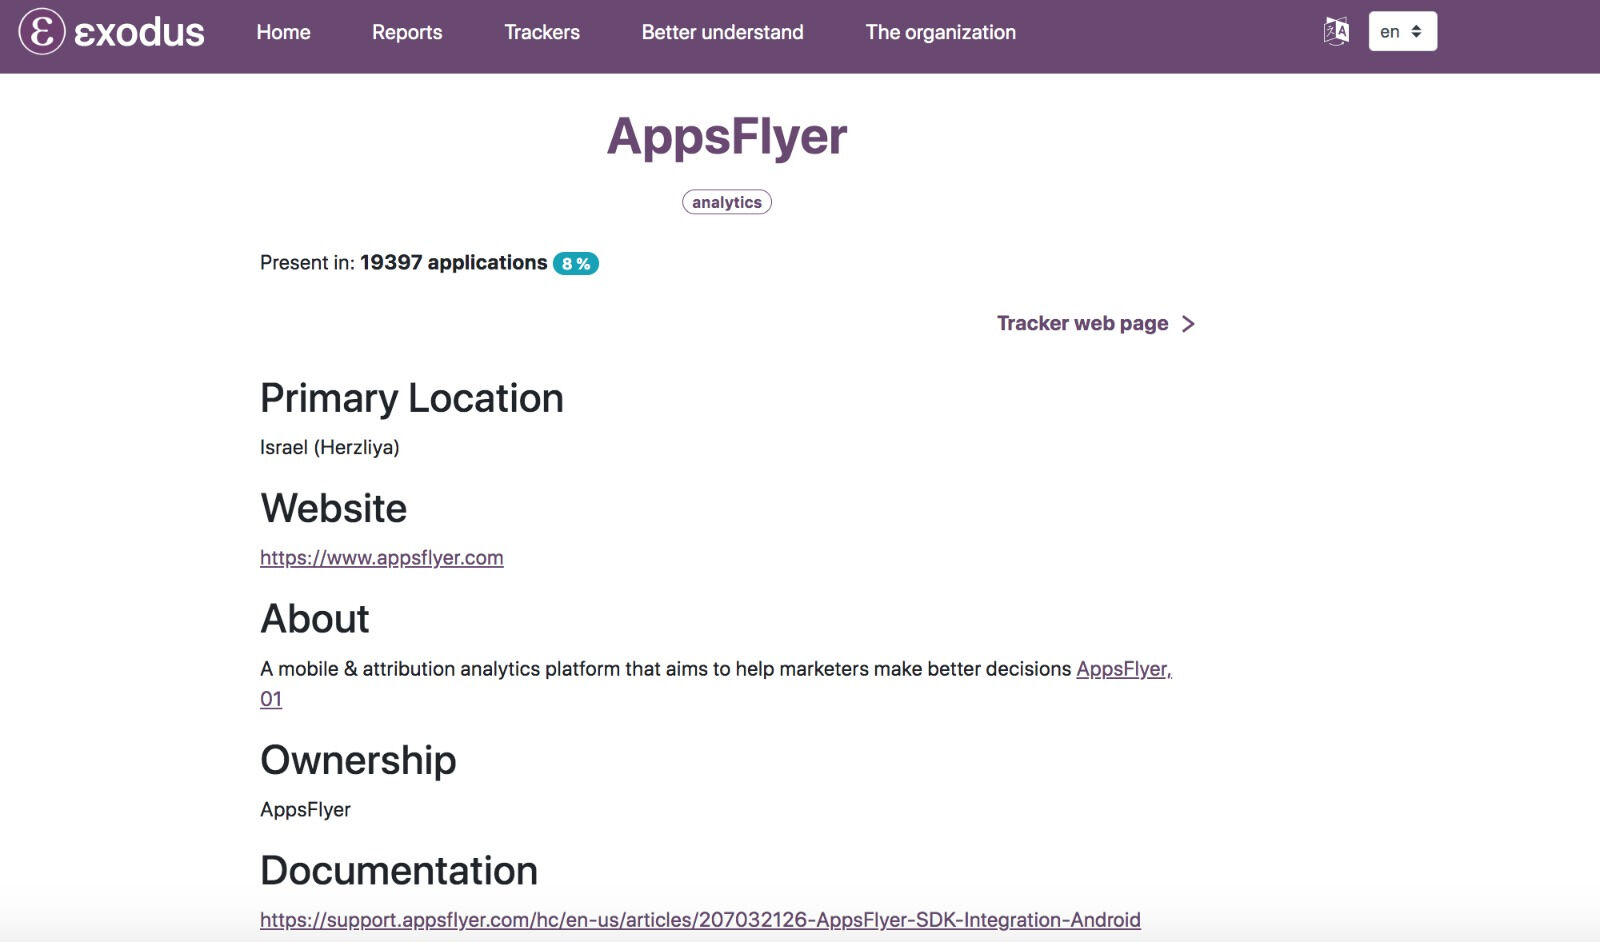Click the AppsFlyer reference link in About
1600x942 pixels.
pos(1123,669)
